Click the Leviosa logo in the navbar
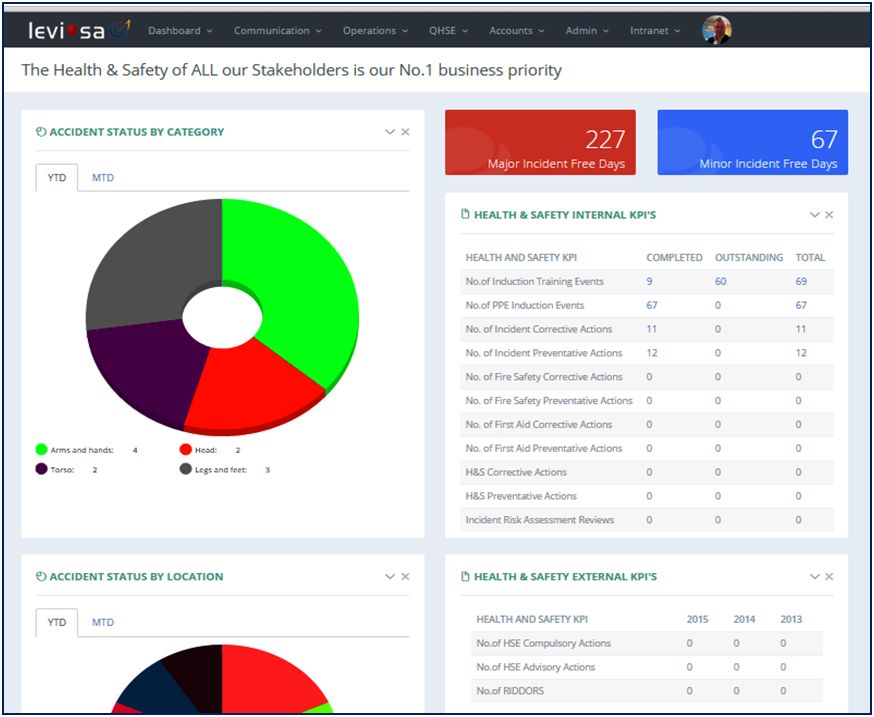 (x=79, y=30)
